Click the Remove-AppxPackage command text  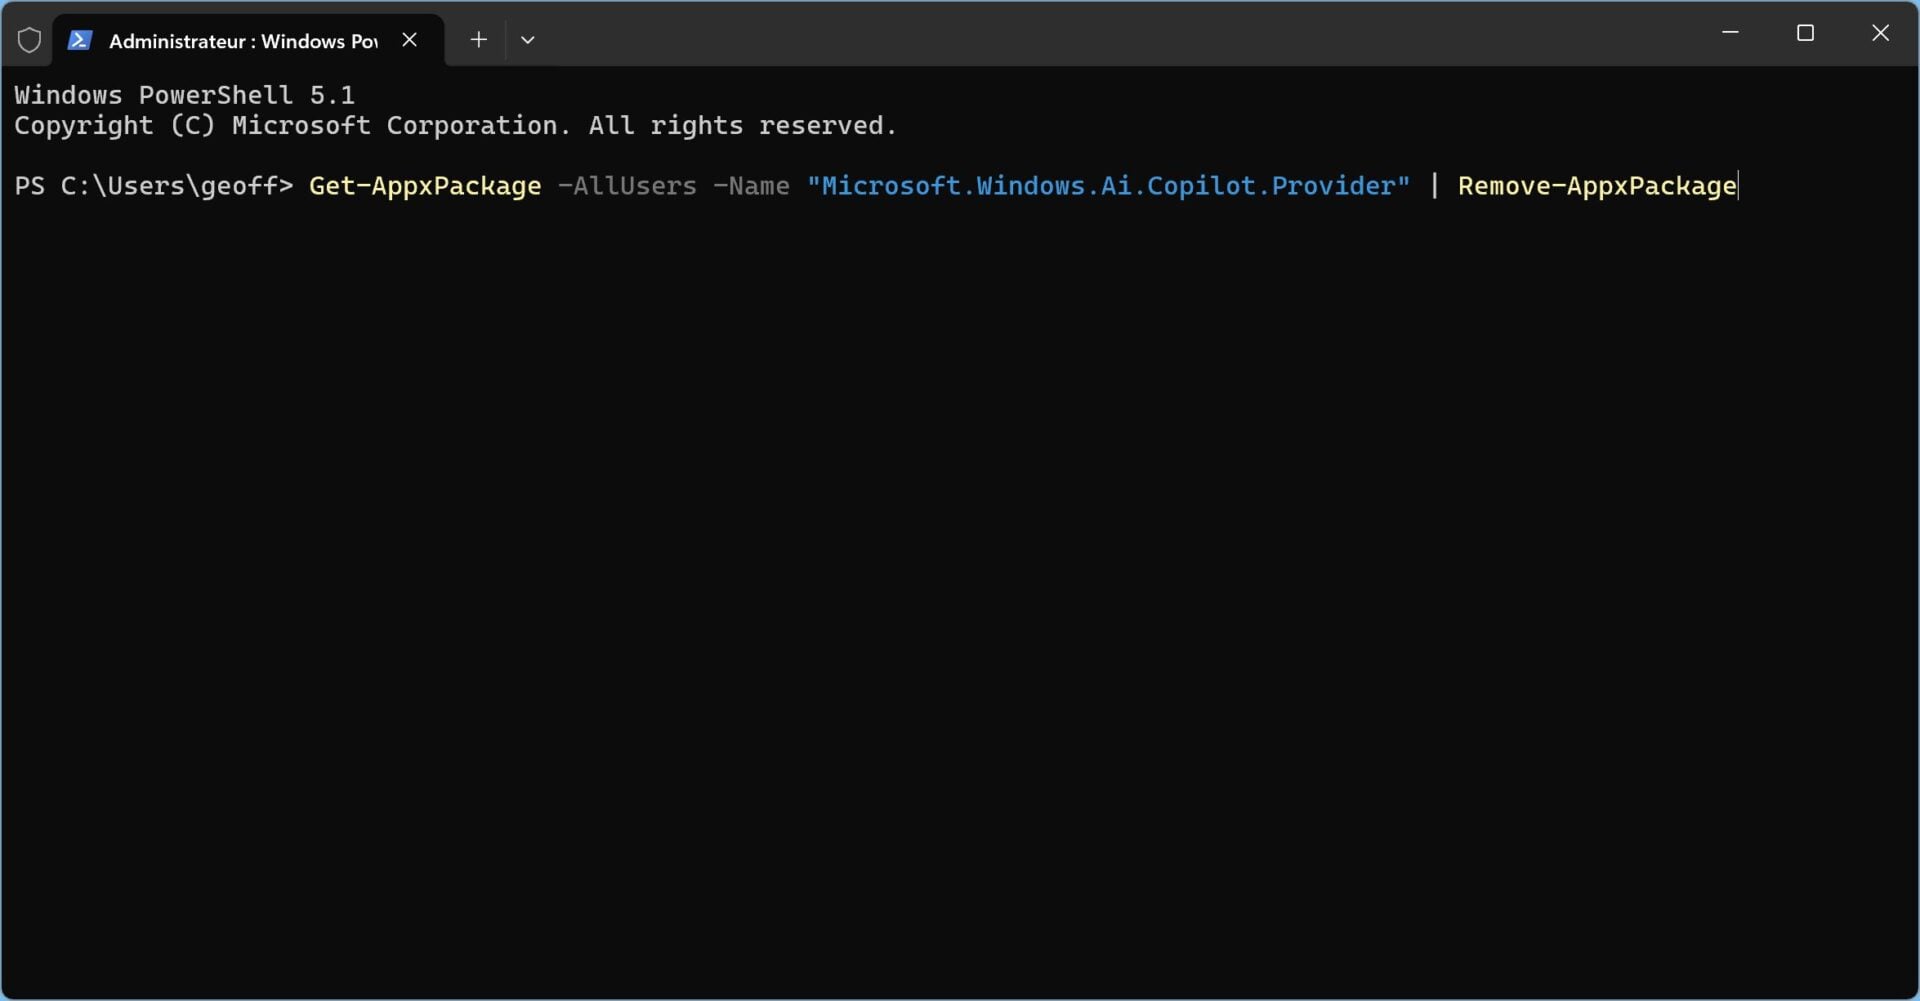[x=1597, y=186]
